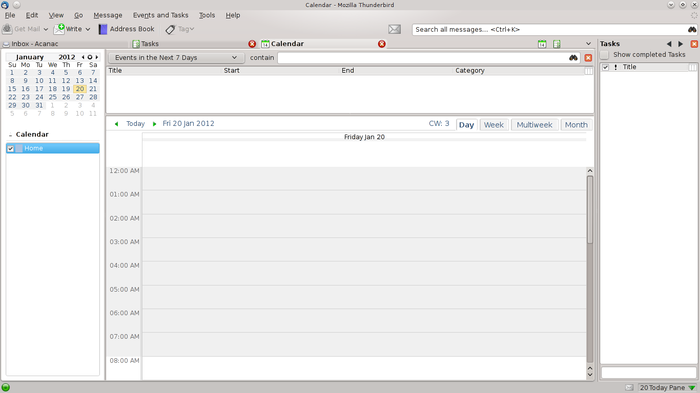Close the event search pane
Viewport: 700px width, 393px height.
[588, 58]
